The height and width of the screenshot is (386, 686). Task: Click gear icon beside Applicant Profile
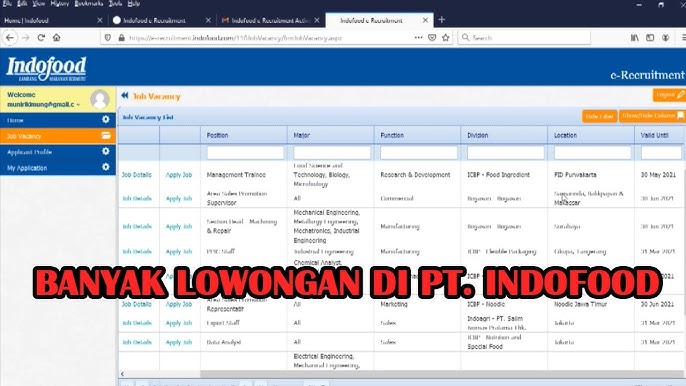tap(105, 151)
